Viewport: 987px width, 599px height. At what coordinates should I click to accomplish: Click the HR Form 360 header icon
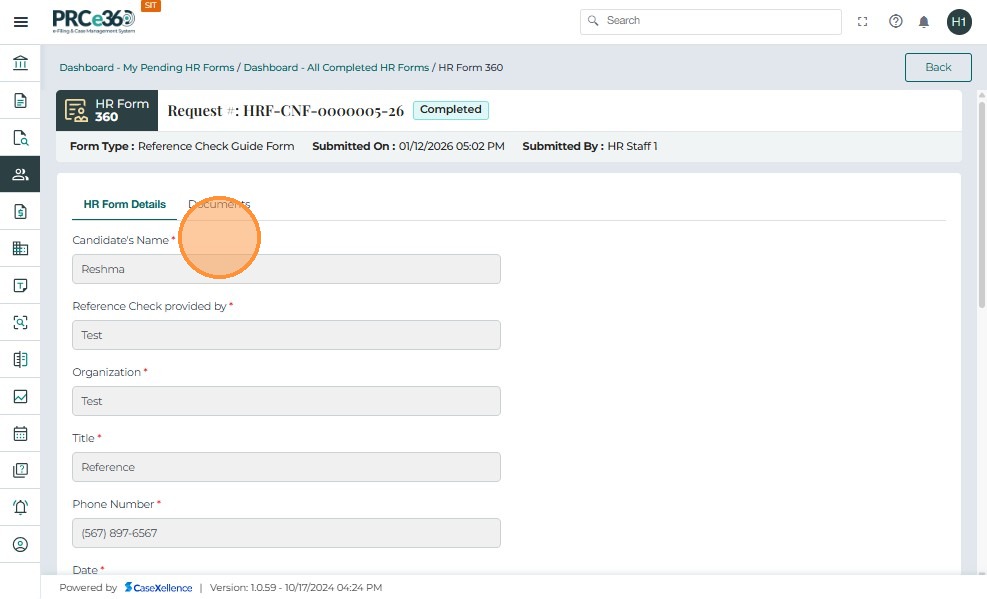[76, 111]
